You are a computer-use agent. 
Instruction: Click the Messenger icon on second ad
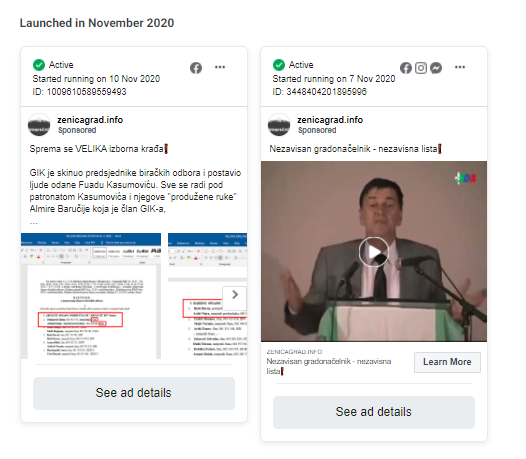[436, 68]
